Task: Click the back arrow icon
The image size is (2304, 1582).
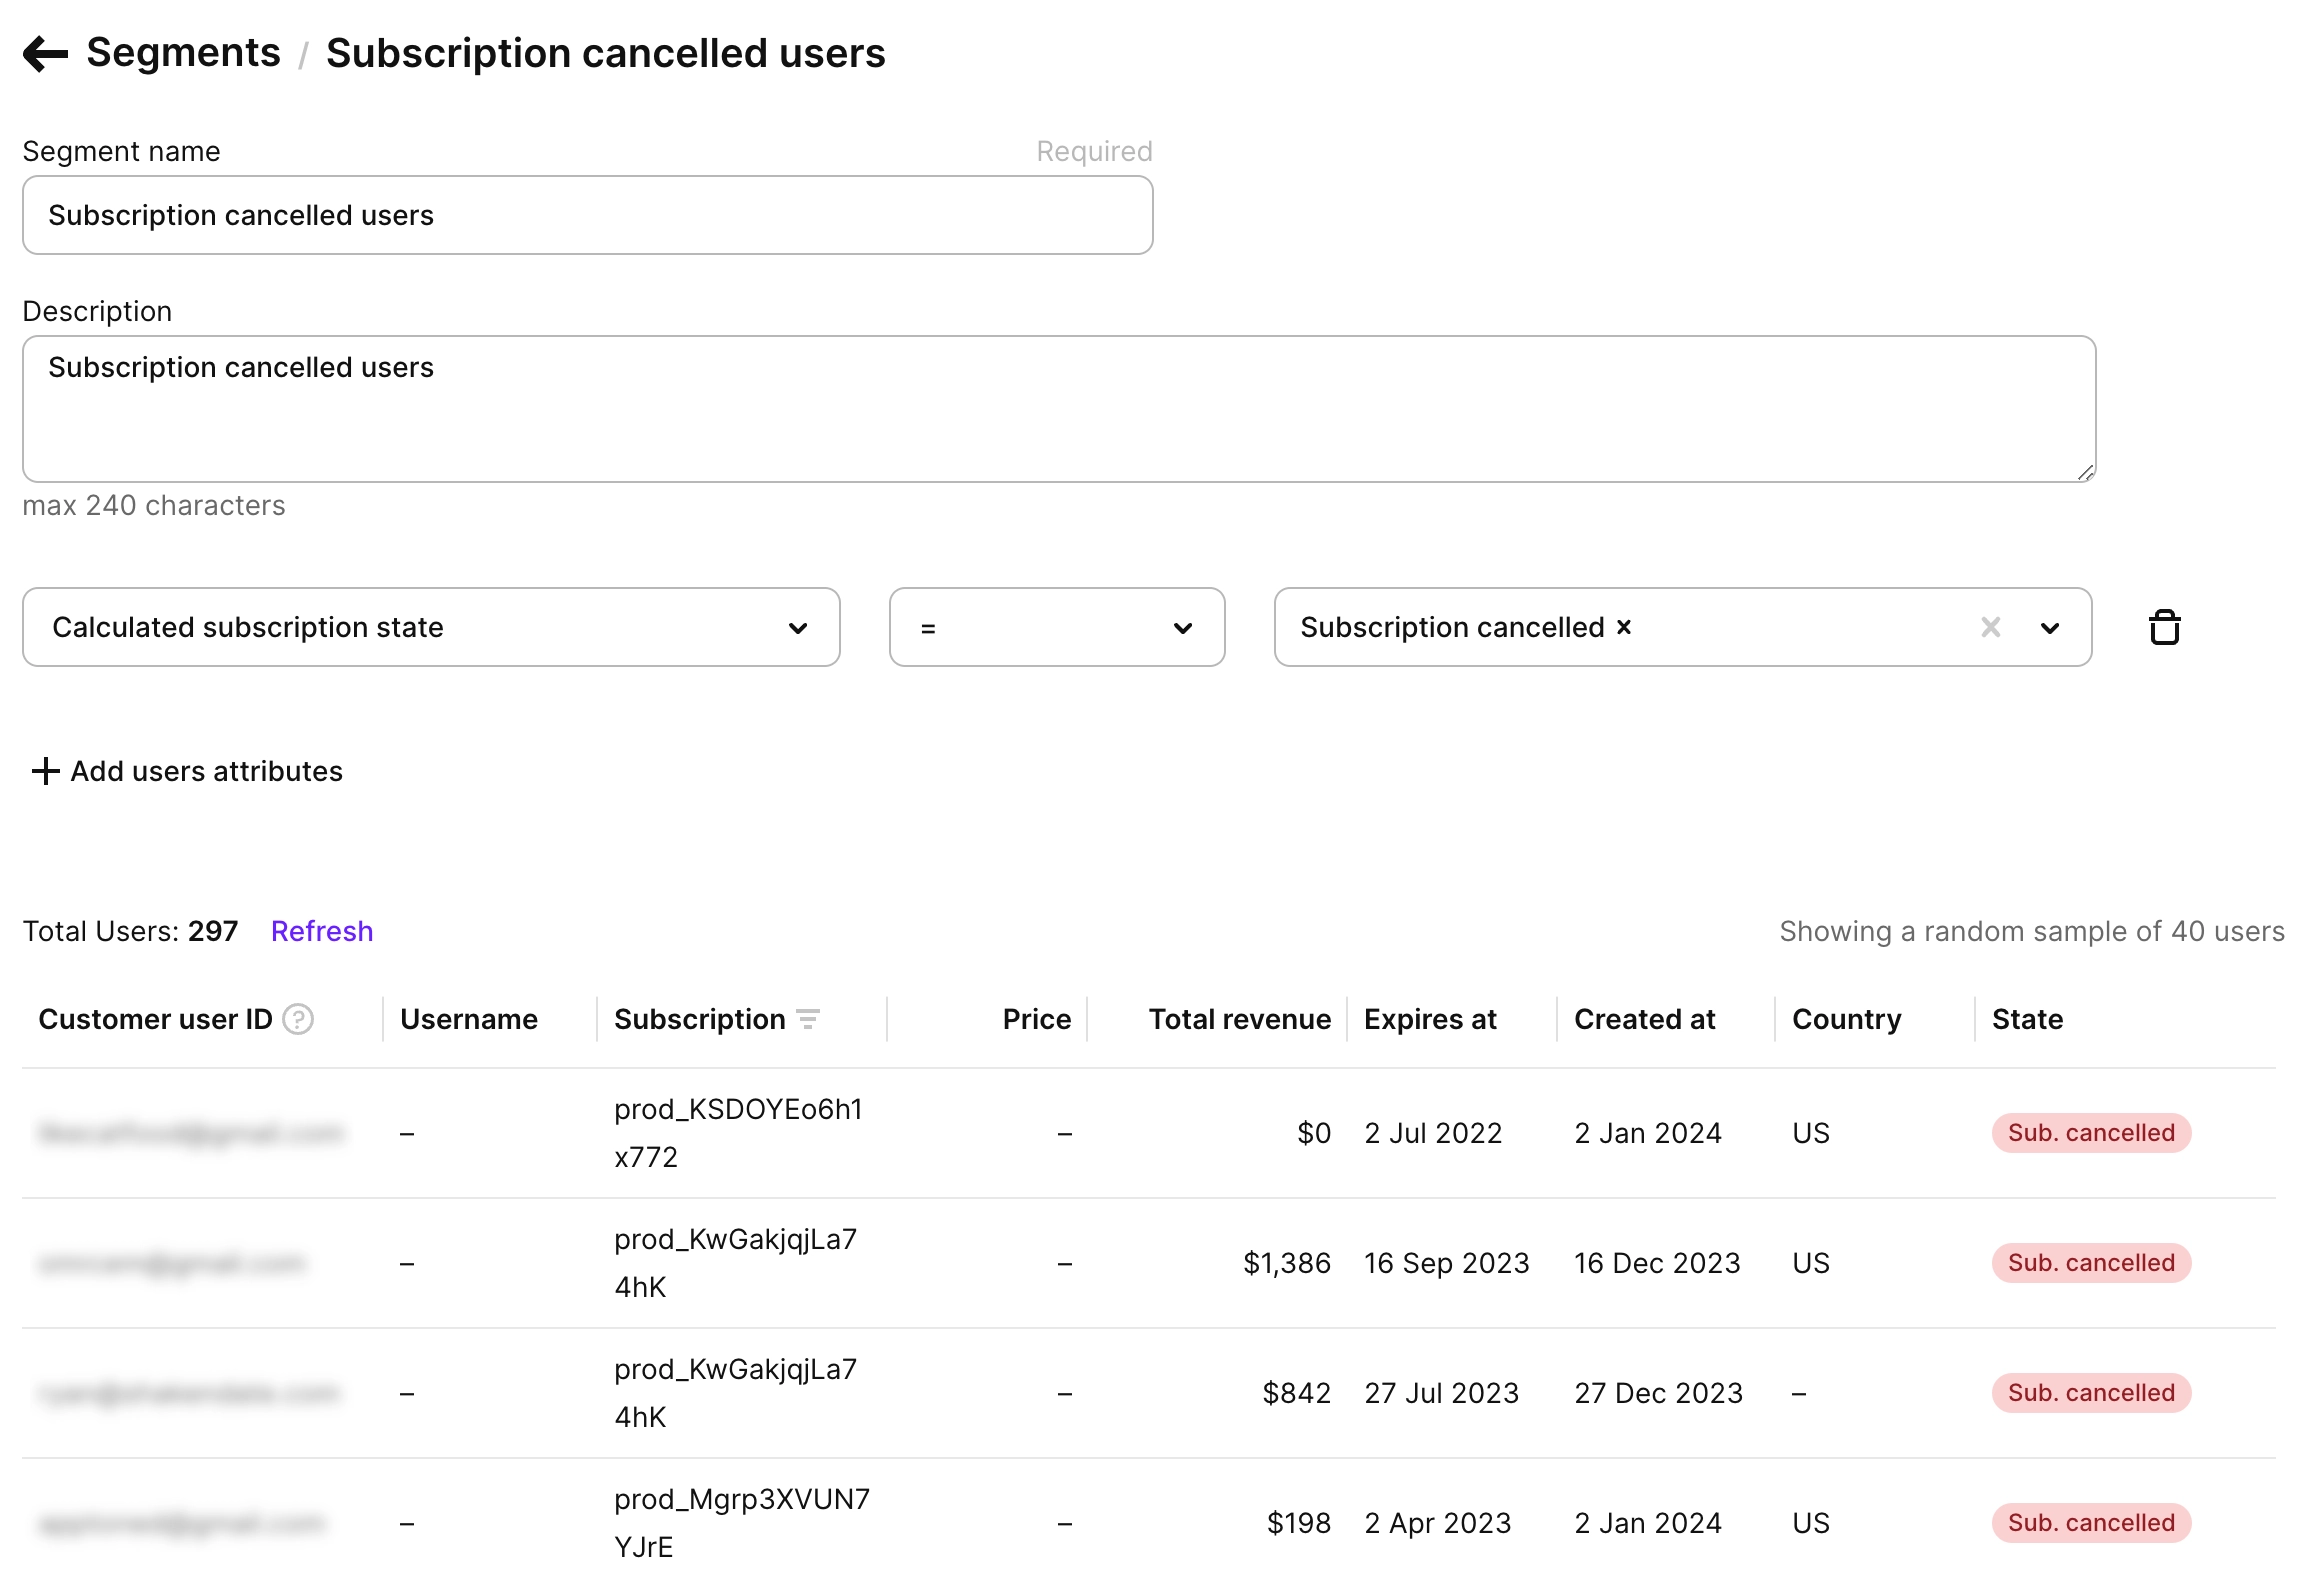Action: pos(45,54)
